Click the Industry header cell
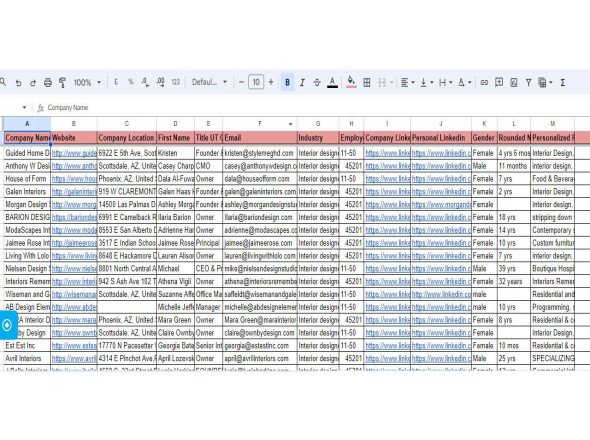Image resolution: width=590 pixels, height=440 pixels. click(x=318, y=138)
